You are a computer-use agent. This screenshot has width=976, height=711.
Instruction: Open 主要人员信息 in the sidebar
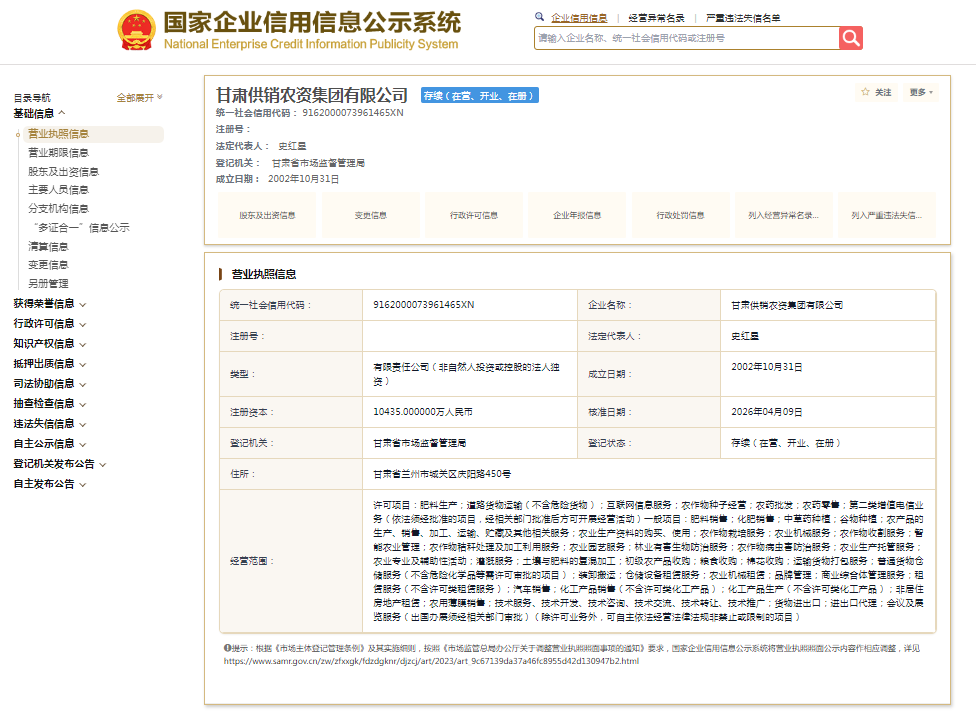click(x=58, y=190)
